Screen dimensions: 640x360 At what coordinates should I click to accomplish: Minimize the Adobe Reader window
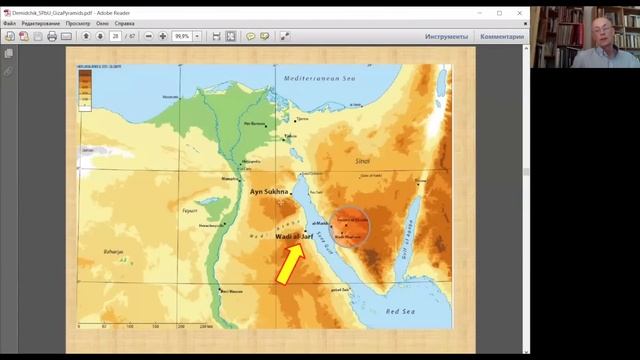coord(480,13)
